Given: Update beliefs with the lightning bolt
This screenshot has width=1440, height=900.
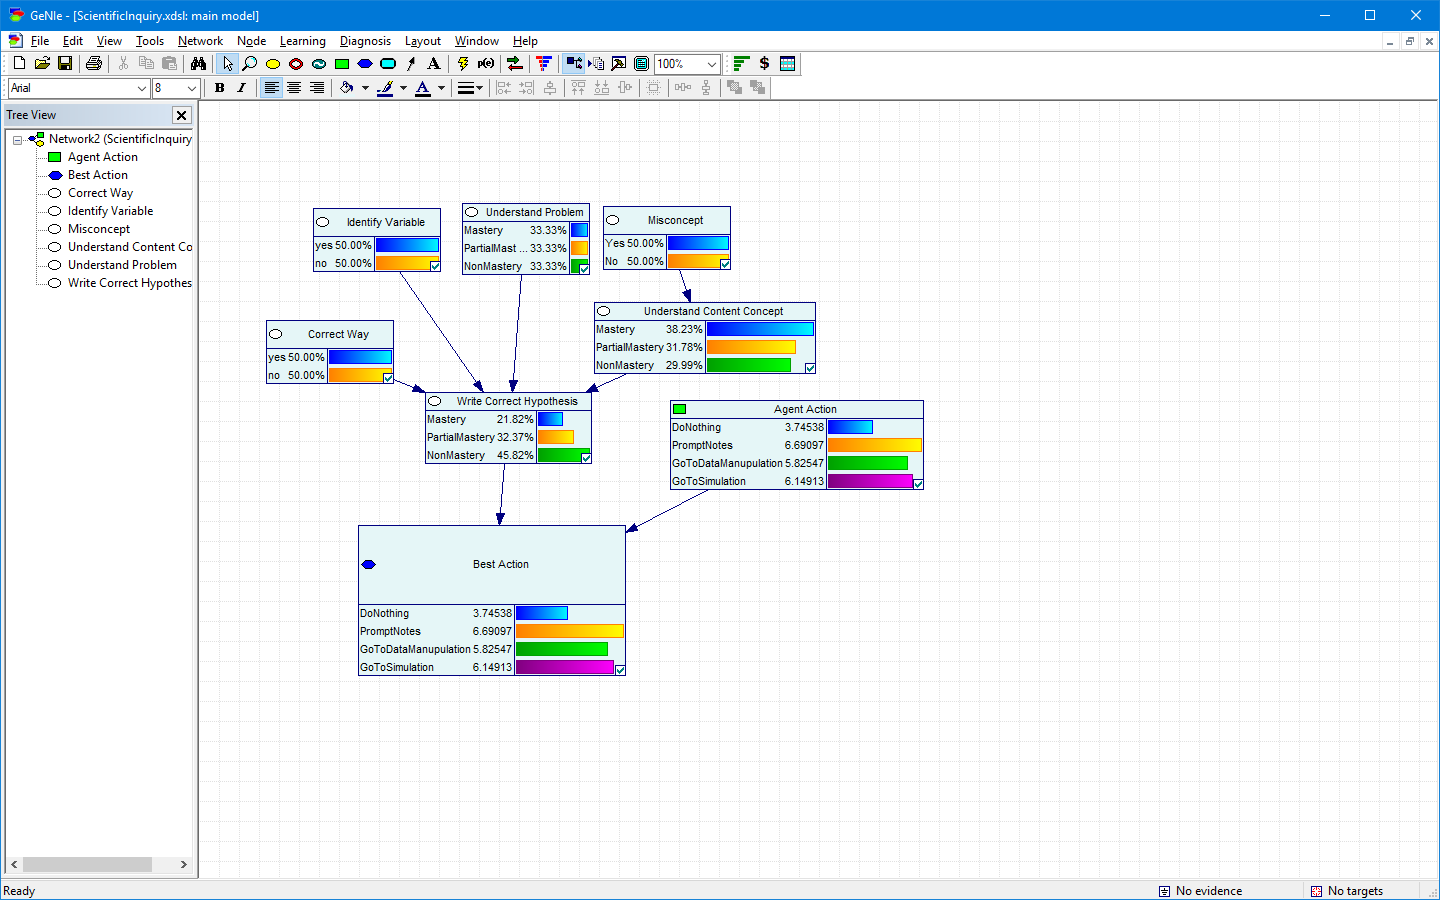Looking at the screenshot, I should pyautogui.click(x=463, y=63).
